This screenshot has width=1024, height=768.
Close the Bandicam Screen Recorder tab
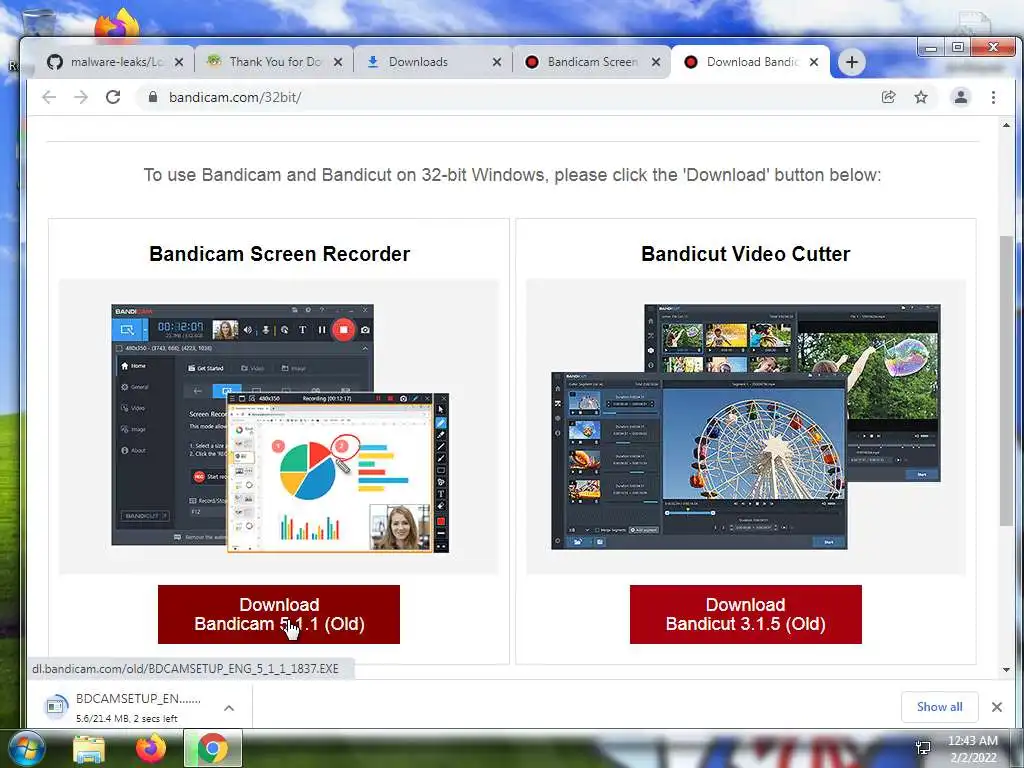pos(656,62)
